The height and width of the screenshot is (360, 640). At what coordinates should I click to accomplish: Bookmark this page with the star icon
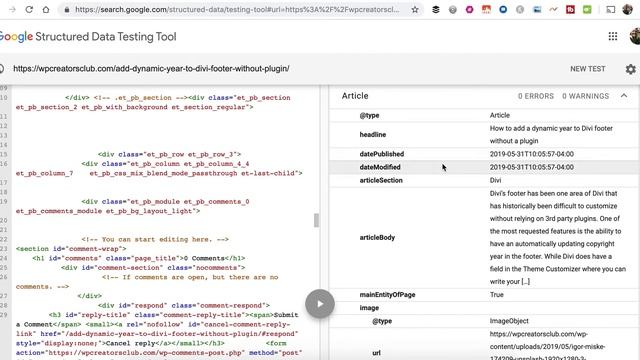pyautogui.click(x=415, y=9)
